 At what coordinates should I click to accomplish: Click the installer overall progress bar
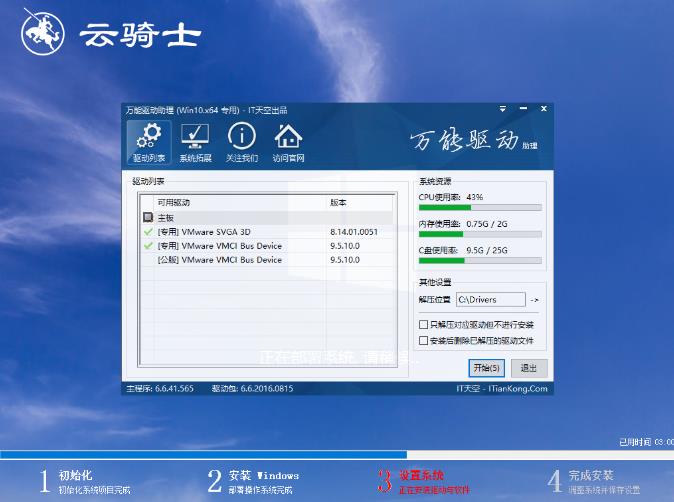tap(337, 455)
